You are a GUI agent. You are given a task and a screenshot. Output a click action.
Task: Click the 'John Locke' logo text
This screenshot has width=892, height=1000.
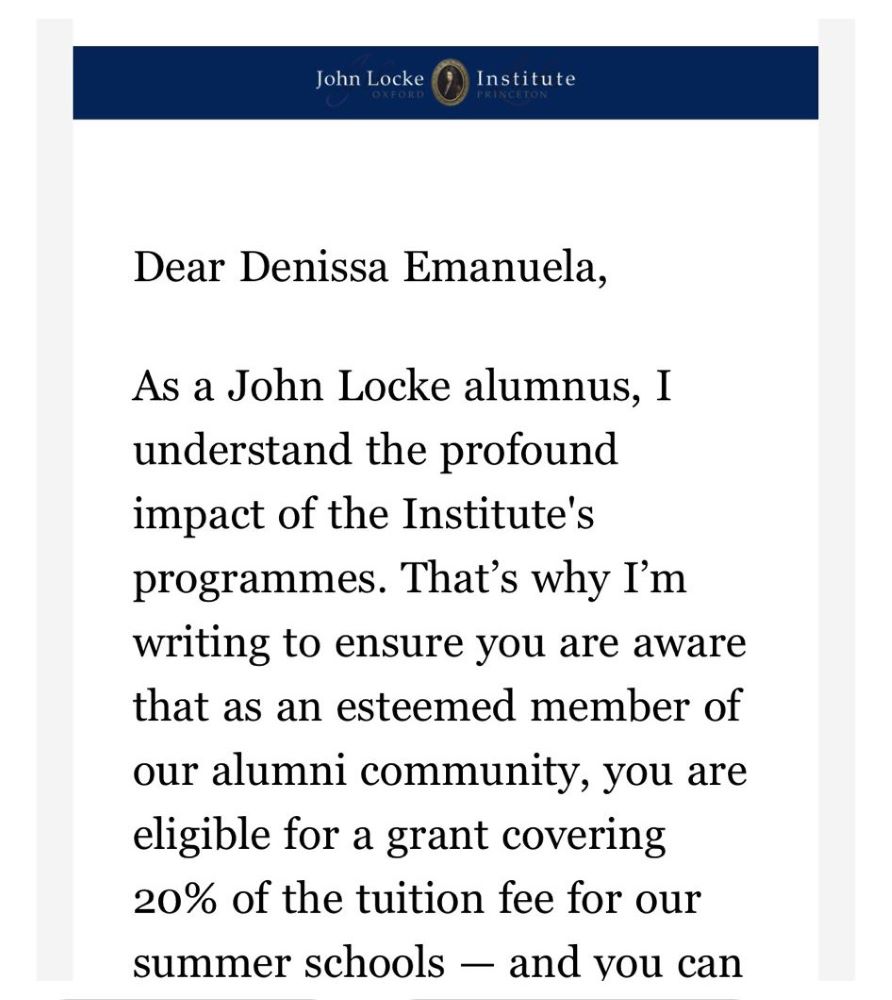(369, 78)
